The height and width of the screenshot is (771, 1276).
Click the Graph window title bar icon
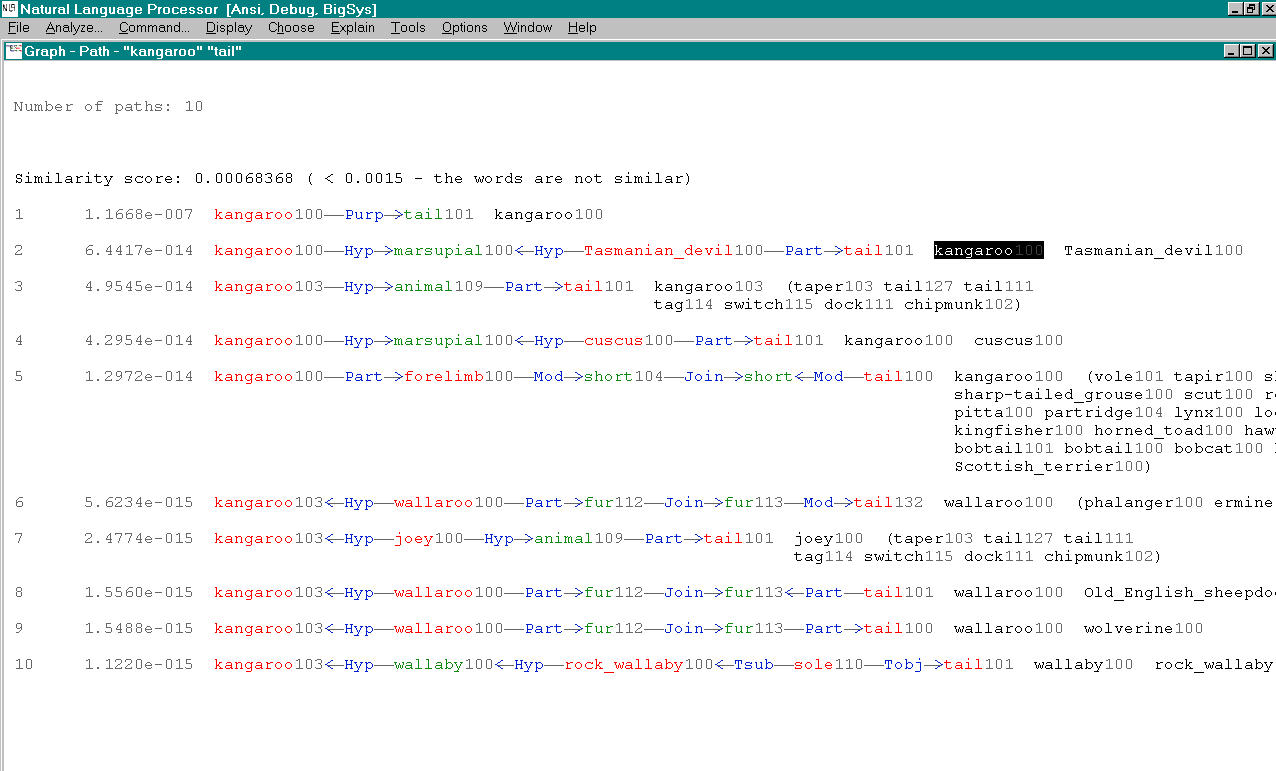13,50
